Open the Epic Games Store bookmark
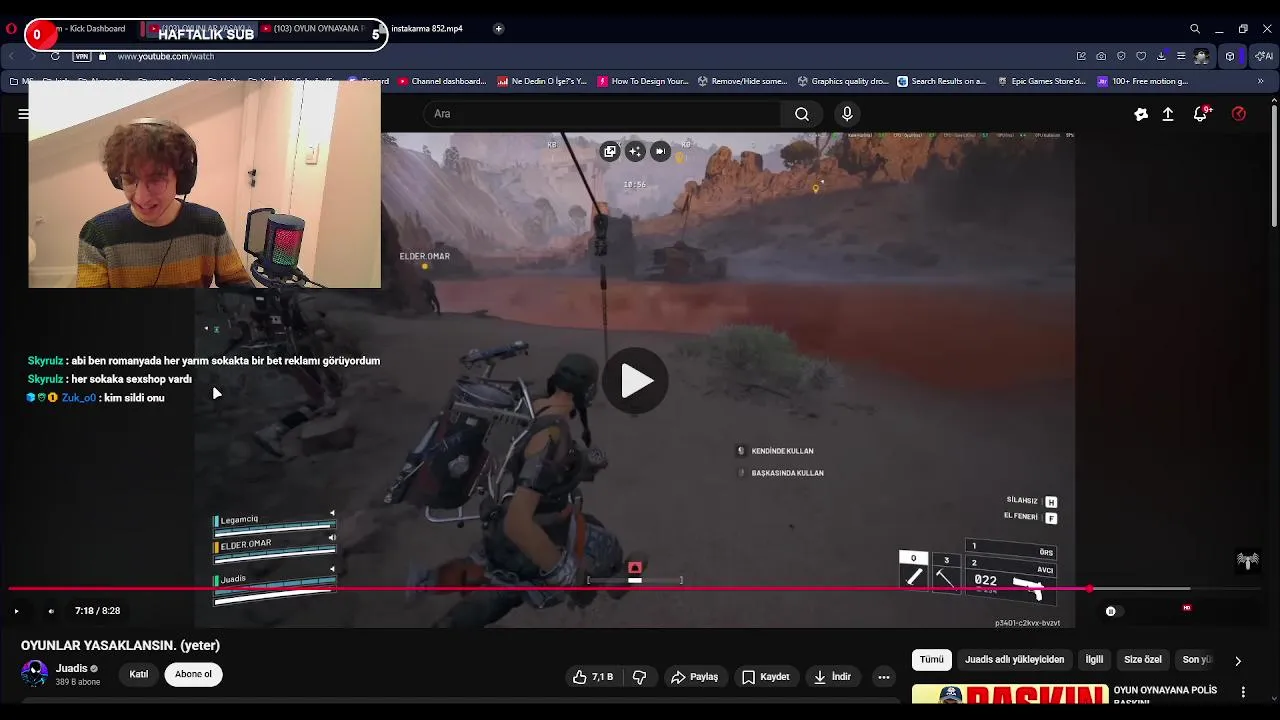 click(x=1041, y=82)
